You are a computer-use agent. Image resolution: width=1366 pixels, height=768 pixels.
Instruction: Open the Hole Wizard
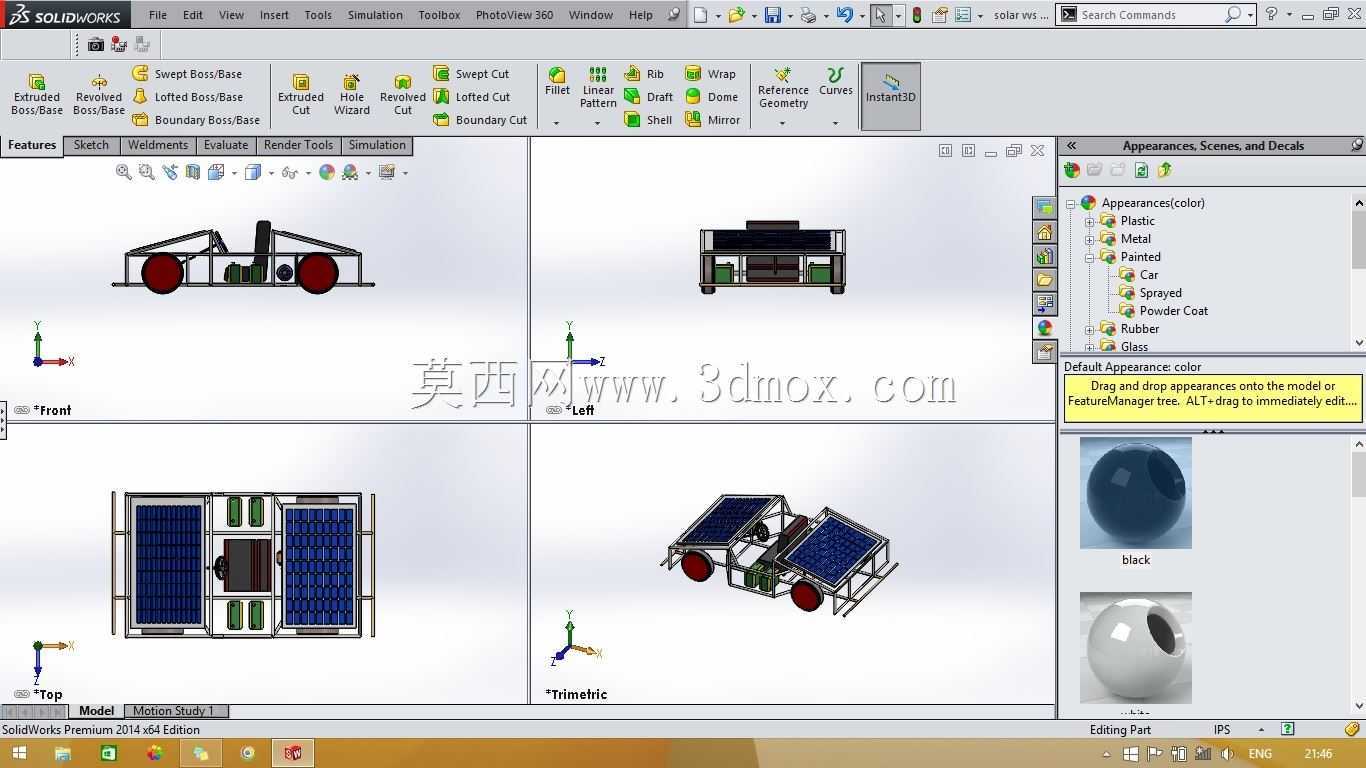(352, 95)
